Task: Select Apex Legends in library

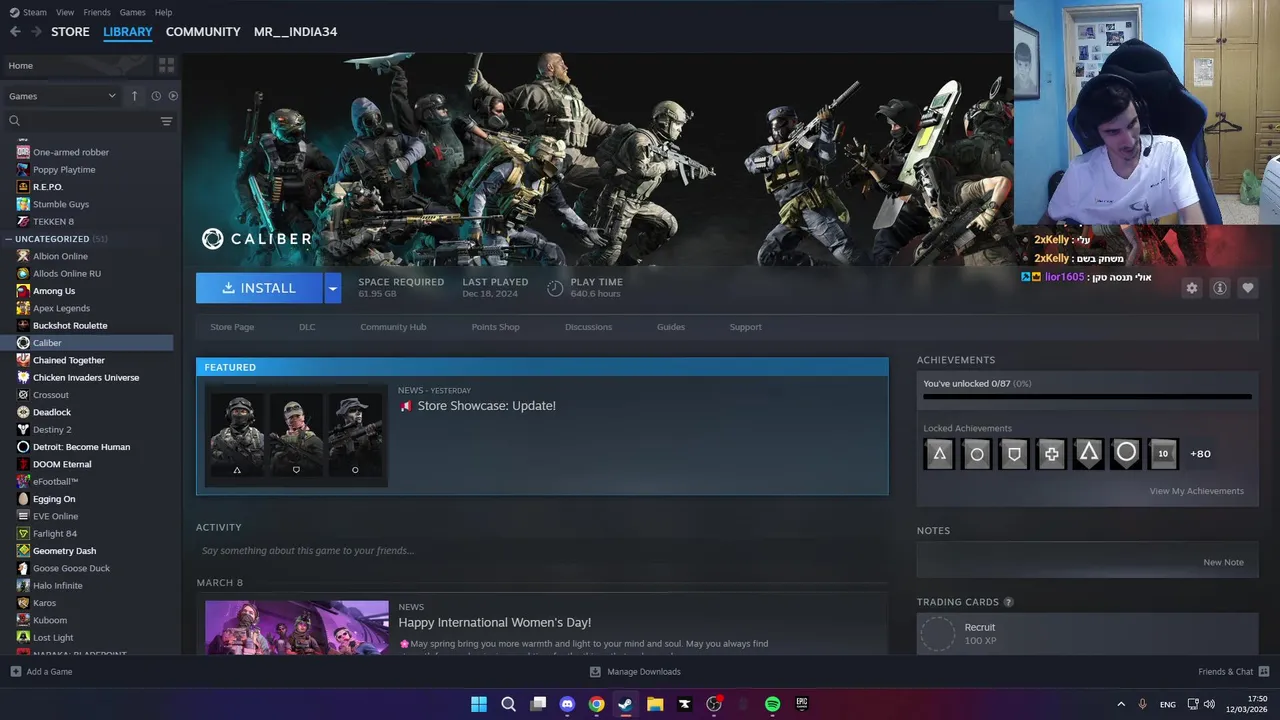Action: pyautogui.click(x=61, y=308)
